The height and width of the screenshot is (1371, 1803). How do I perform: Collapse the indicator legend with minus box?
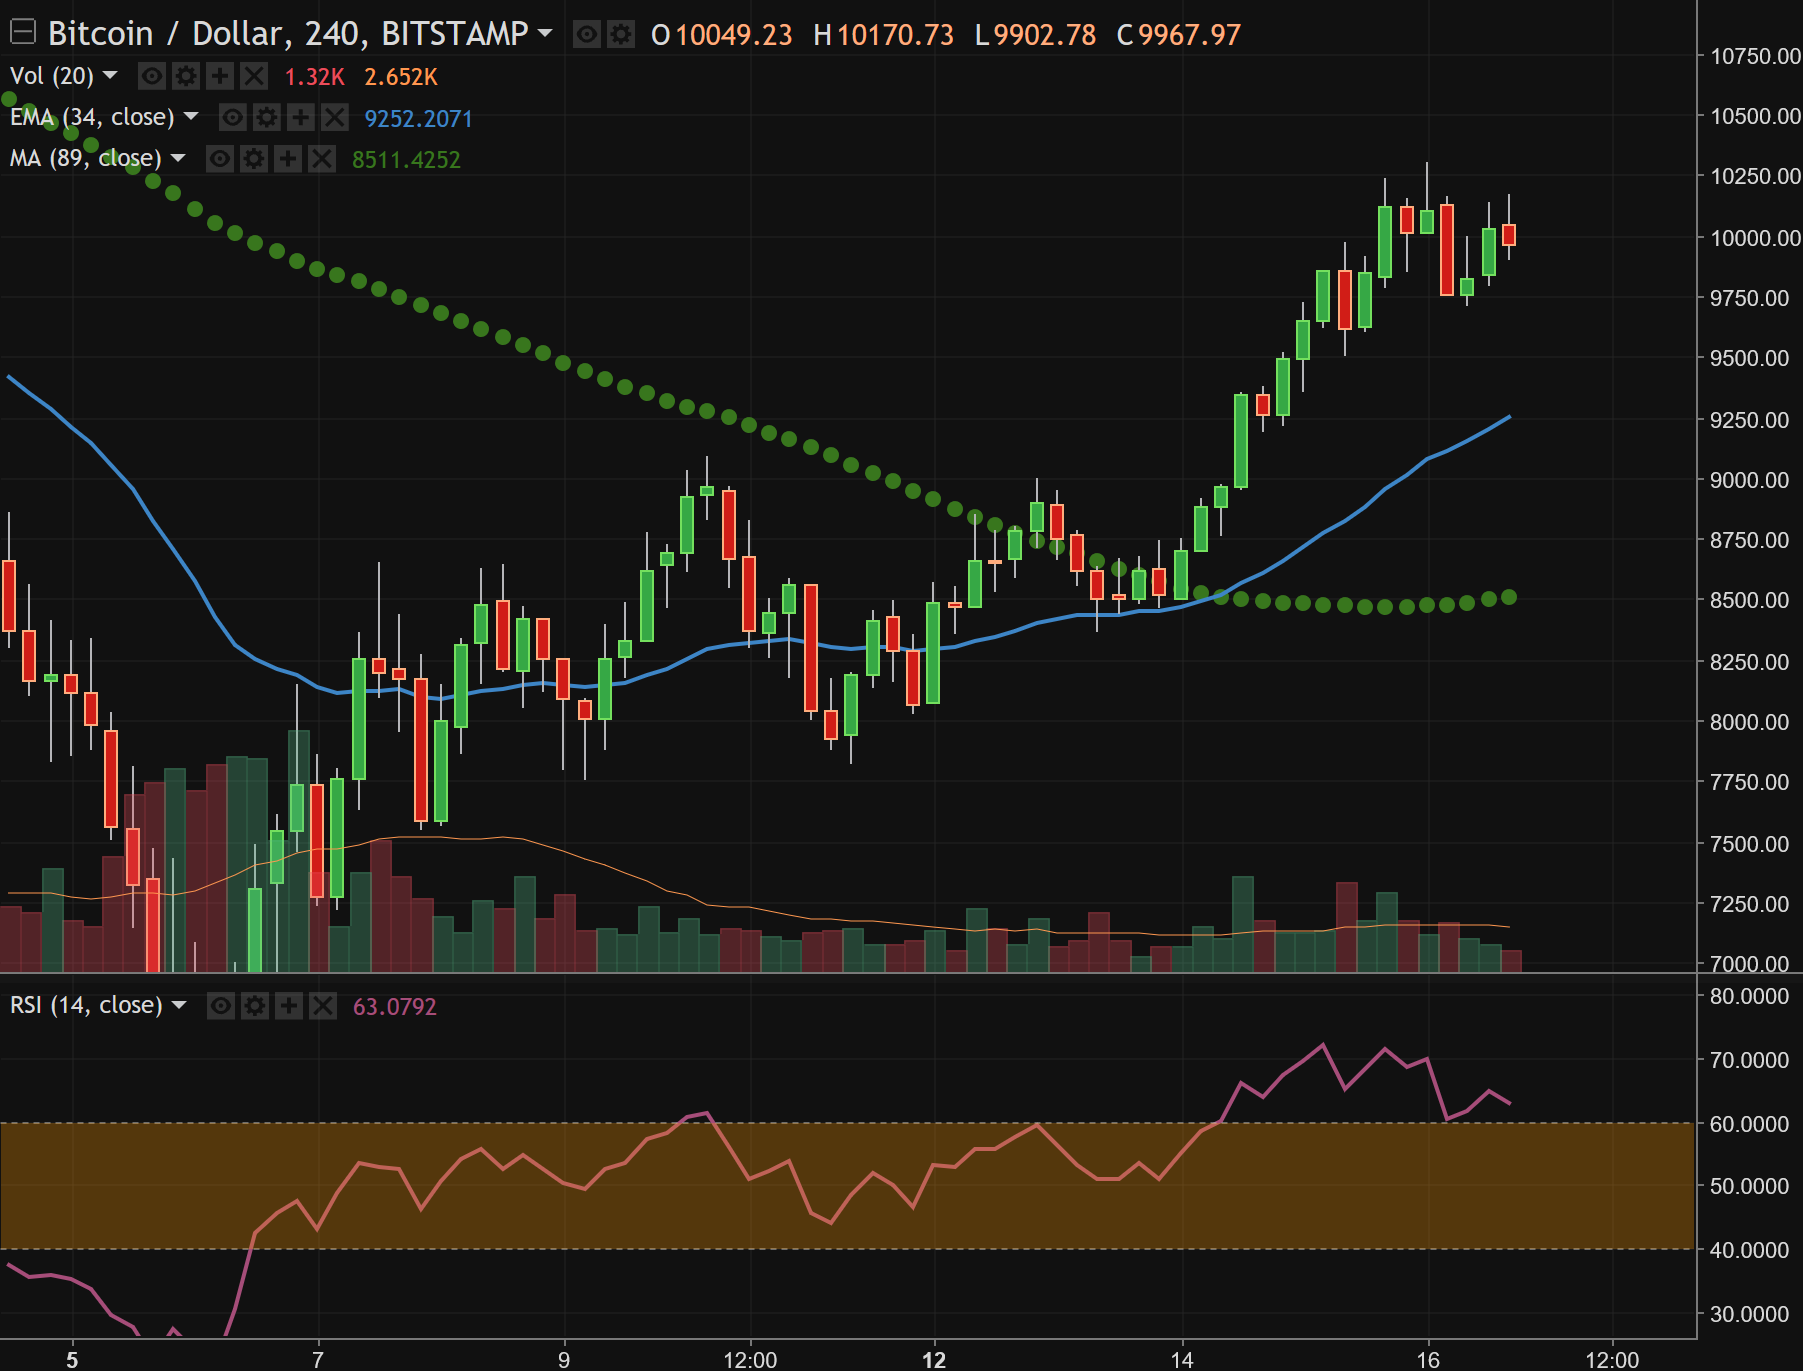click(x=22, y=33)
